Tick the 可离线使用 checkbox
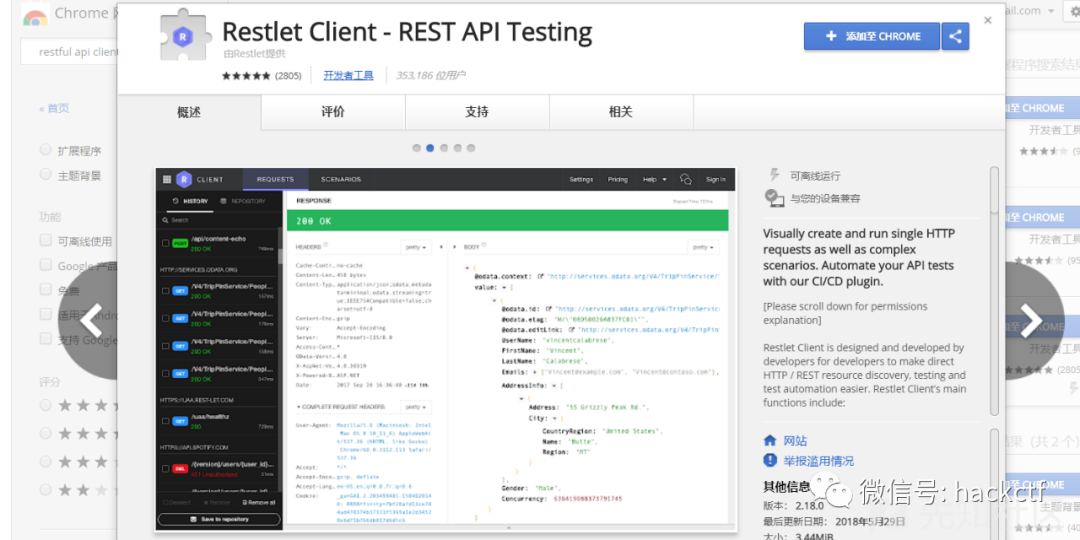Viewport: 1080px width, 540px height. click(x=45, y=240)
